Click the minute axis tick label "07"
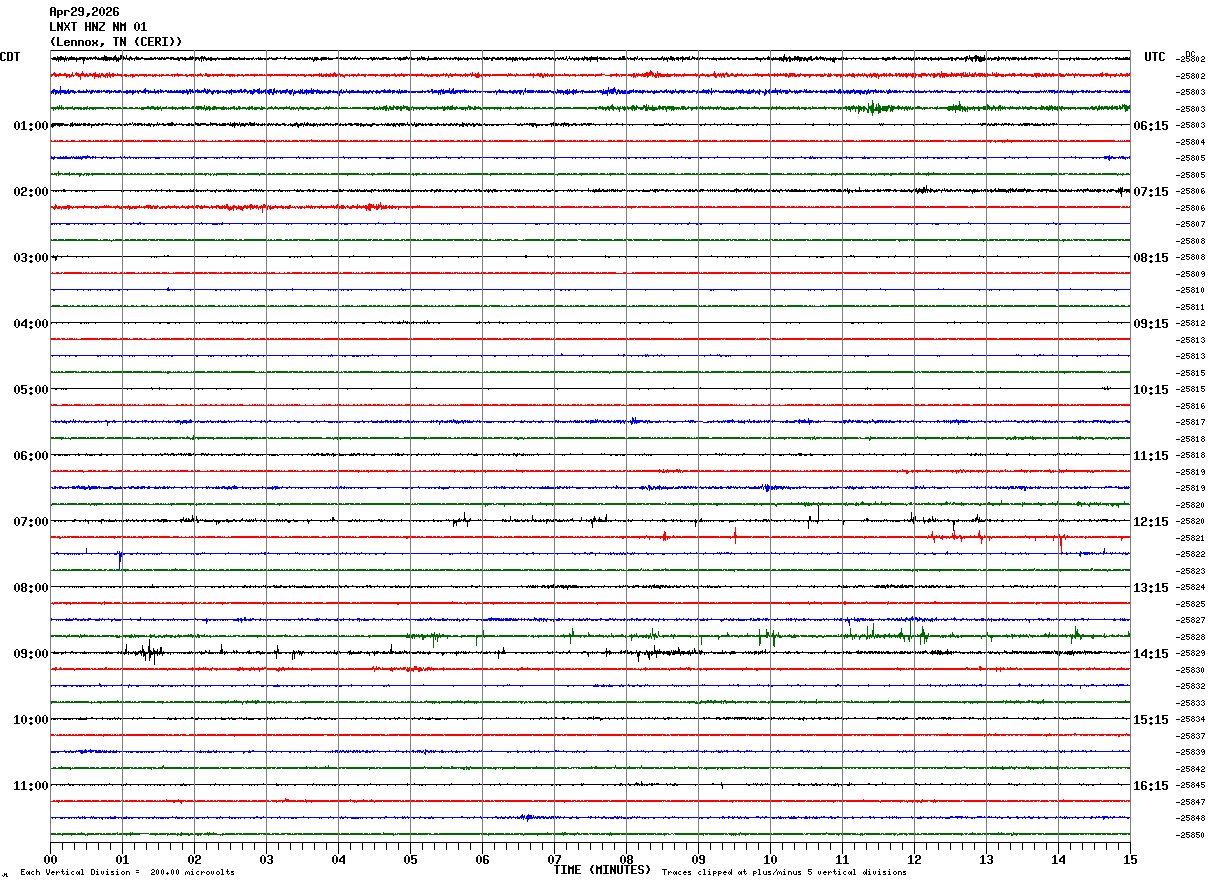The image size is (1210, 886). coord(554,859)
